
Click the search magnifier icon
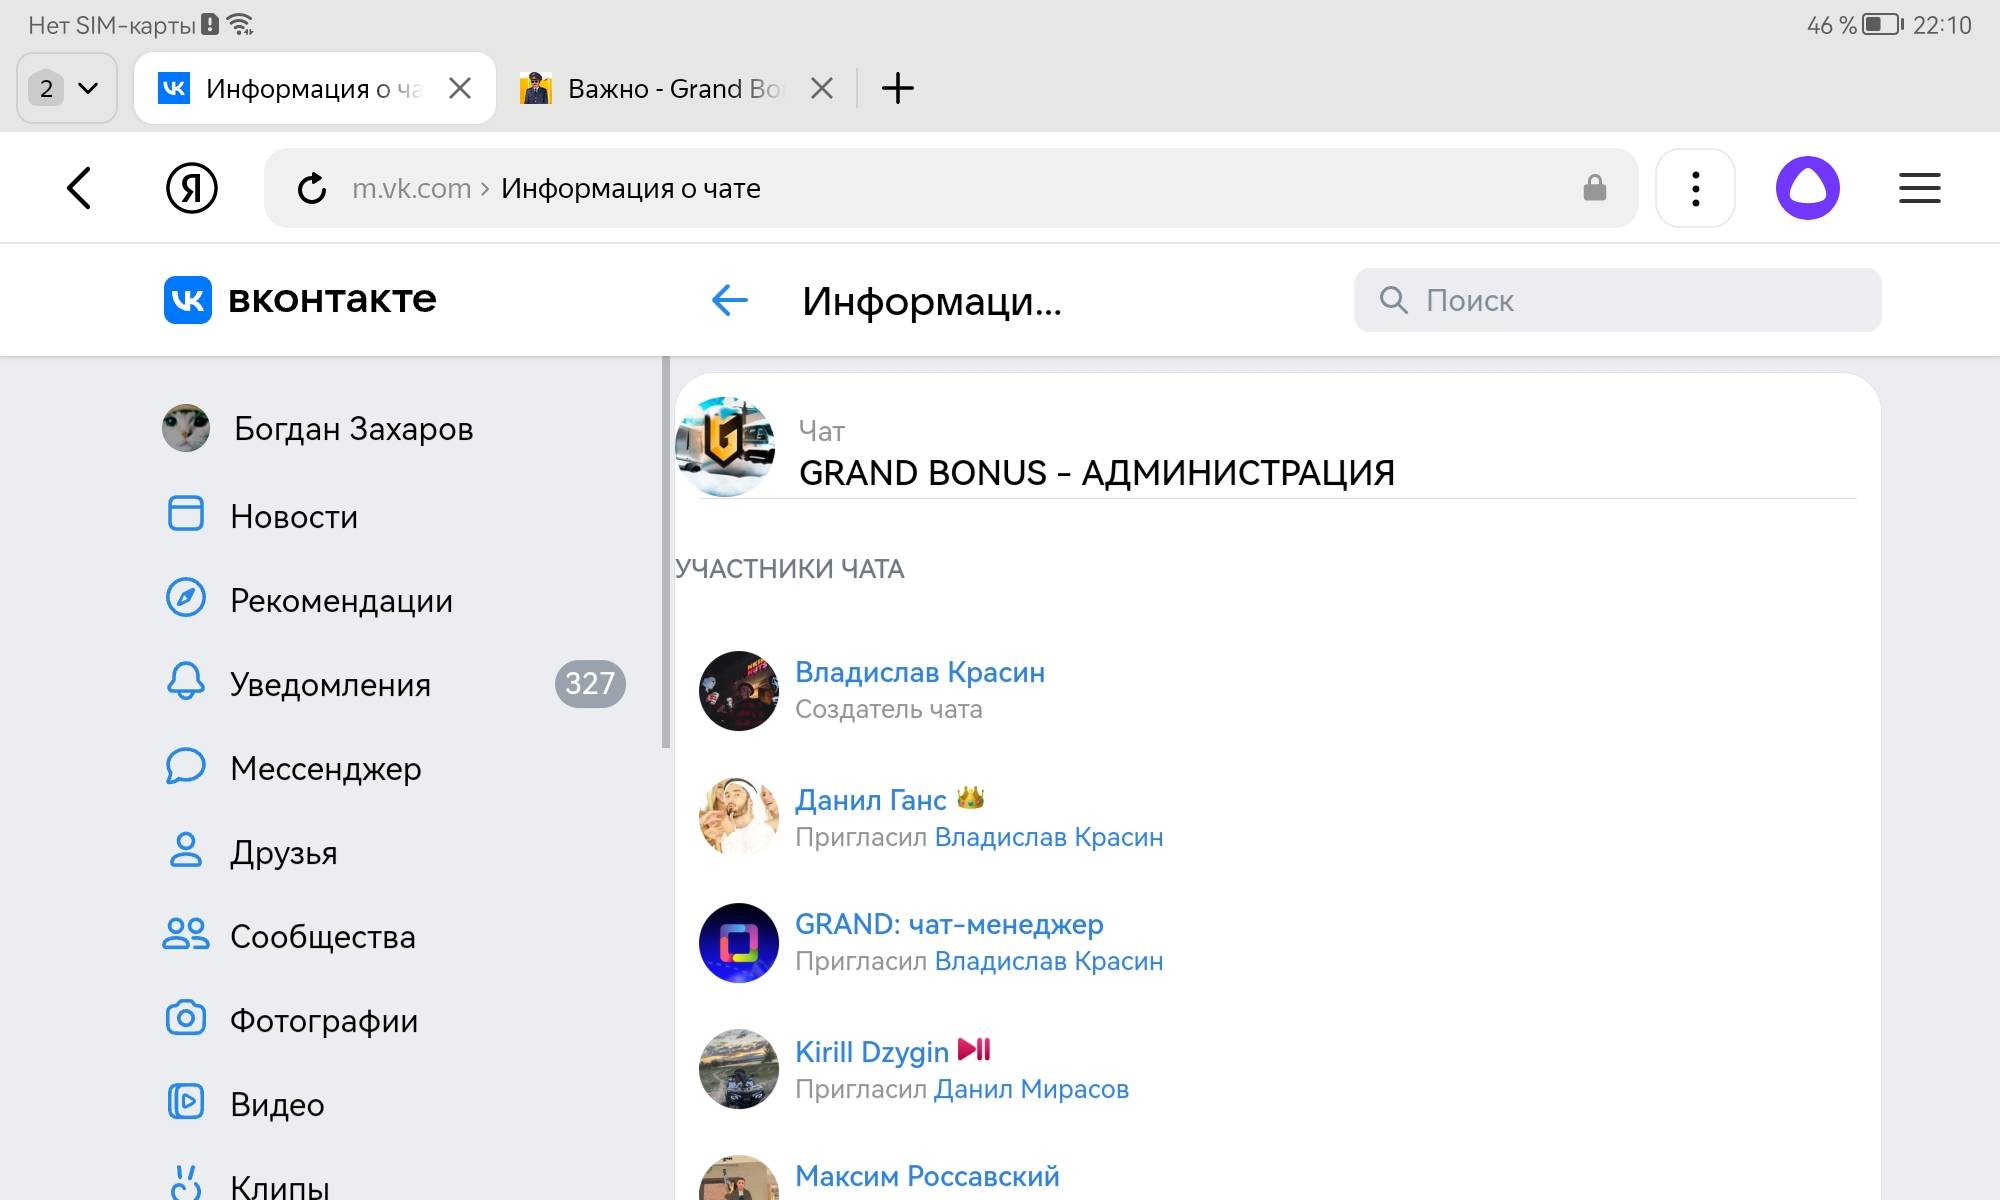pyautogui.click(x=1393, y=300)
